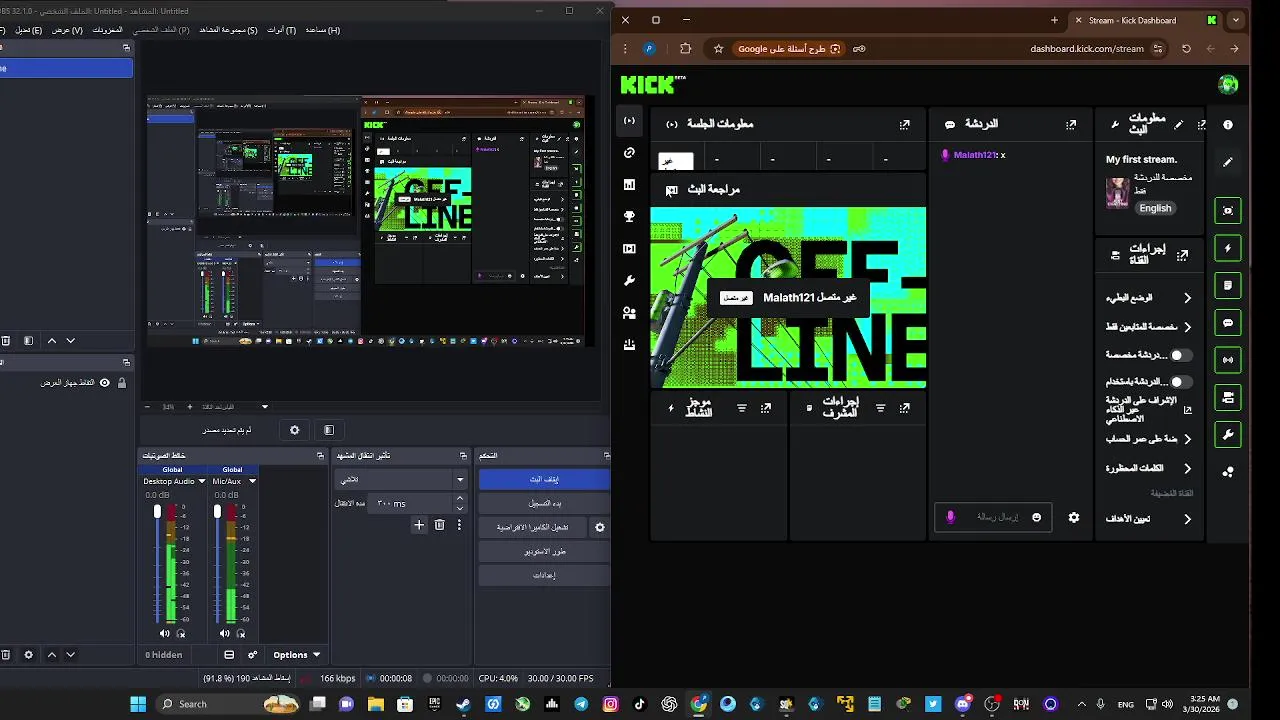1280x720 pixels.
Task: Pop out the session info panel
Action: pos(904,125)
